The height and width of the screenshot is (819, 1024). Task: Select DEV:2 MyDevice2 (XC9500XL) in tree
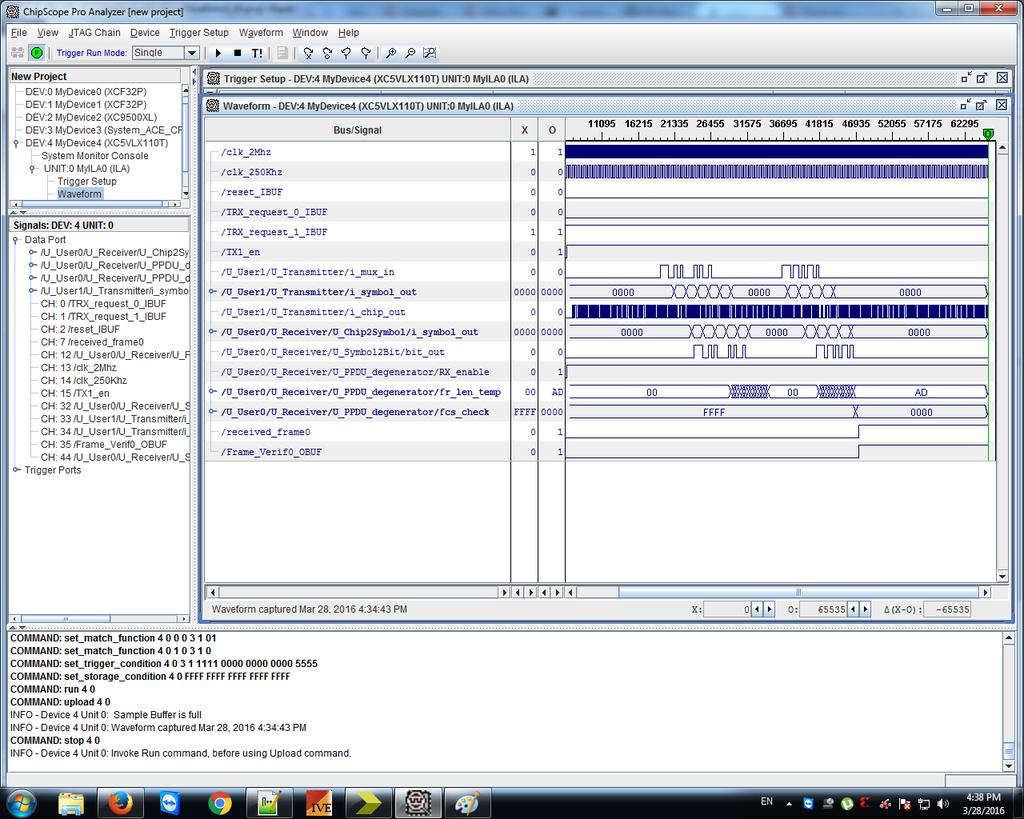pyautogui.click(x=91, y=118)
